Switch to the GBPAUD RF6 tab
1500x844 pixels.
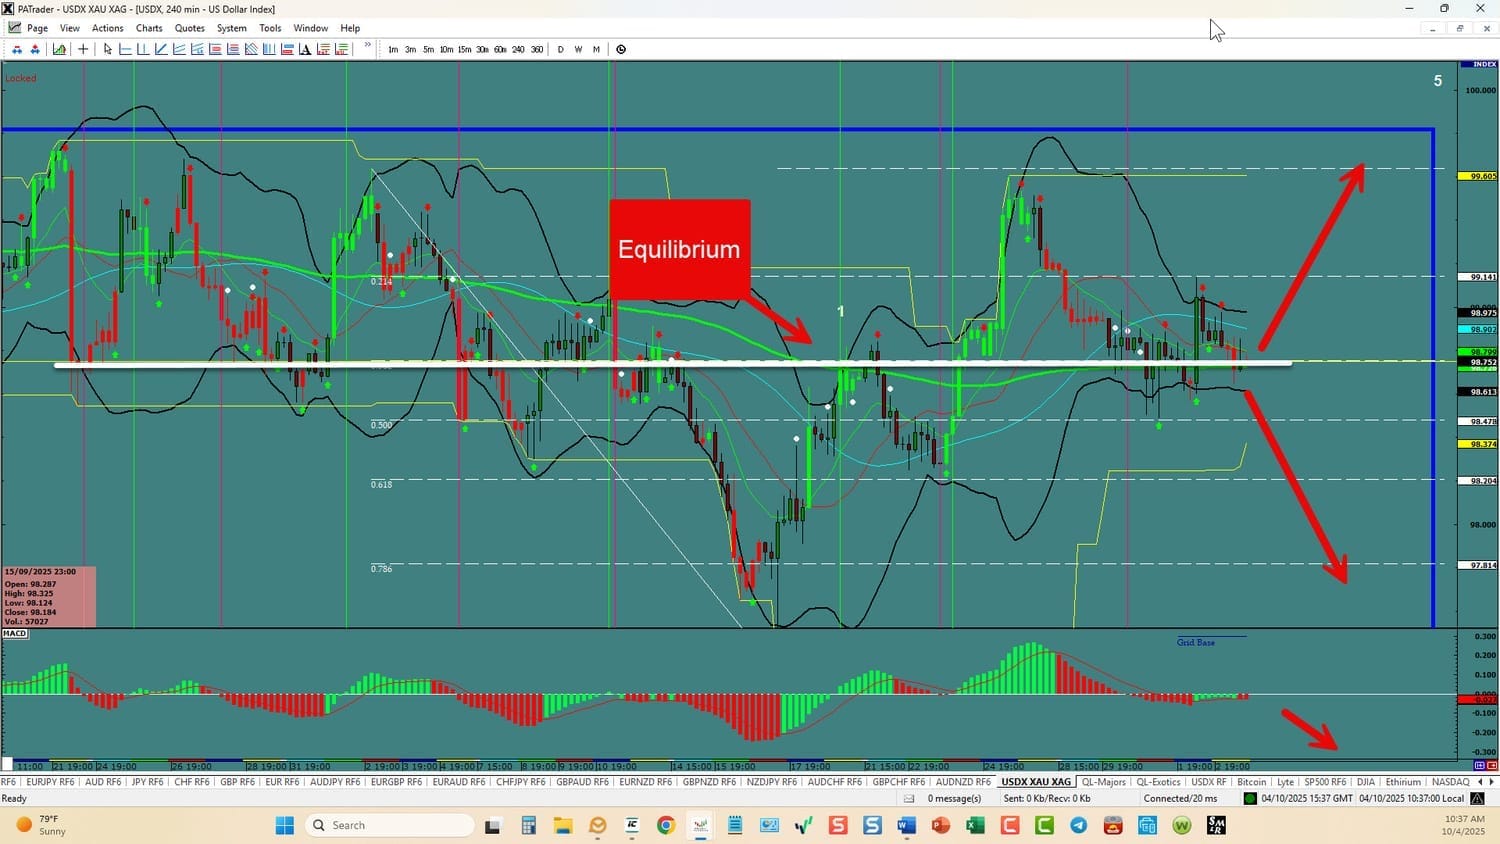(x=582, y=782)
